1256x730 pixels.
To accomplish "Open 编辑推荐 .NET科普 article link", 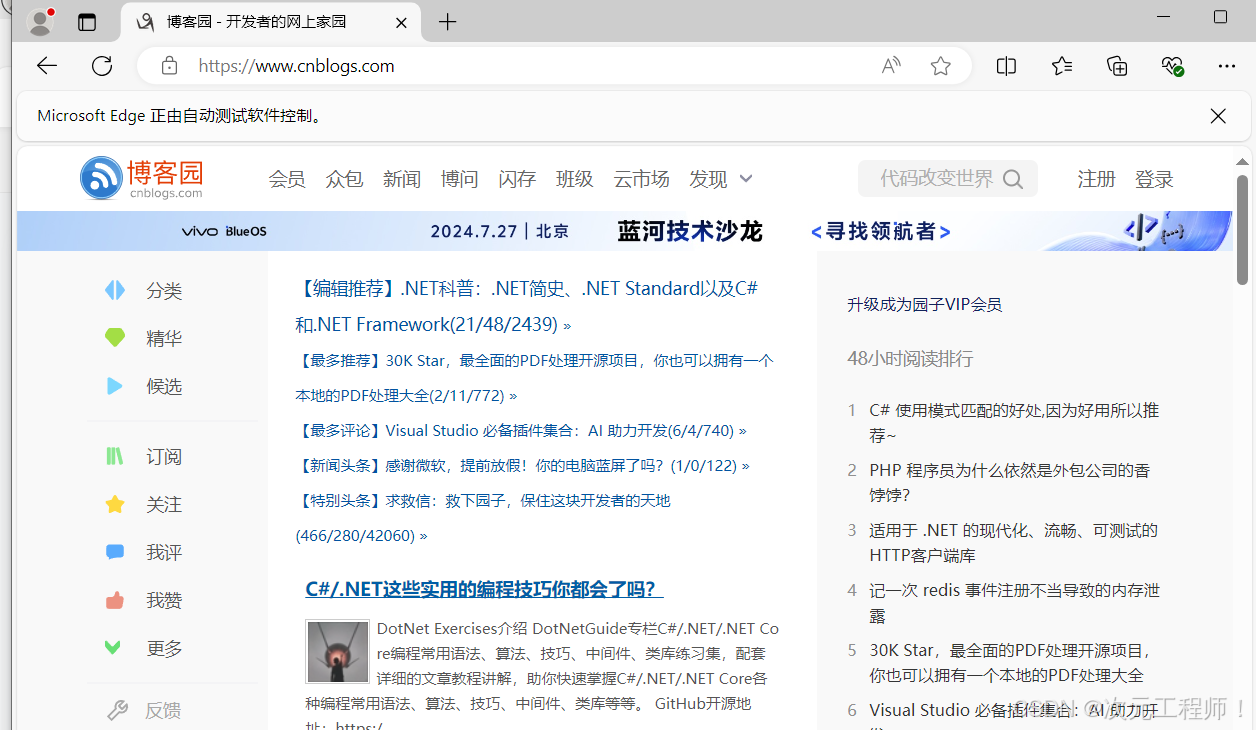I will tap(529, 306).
